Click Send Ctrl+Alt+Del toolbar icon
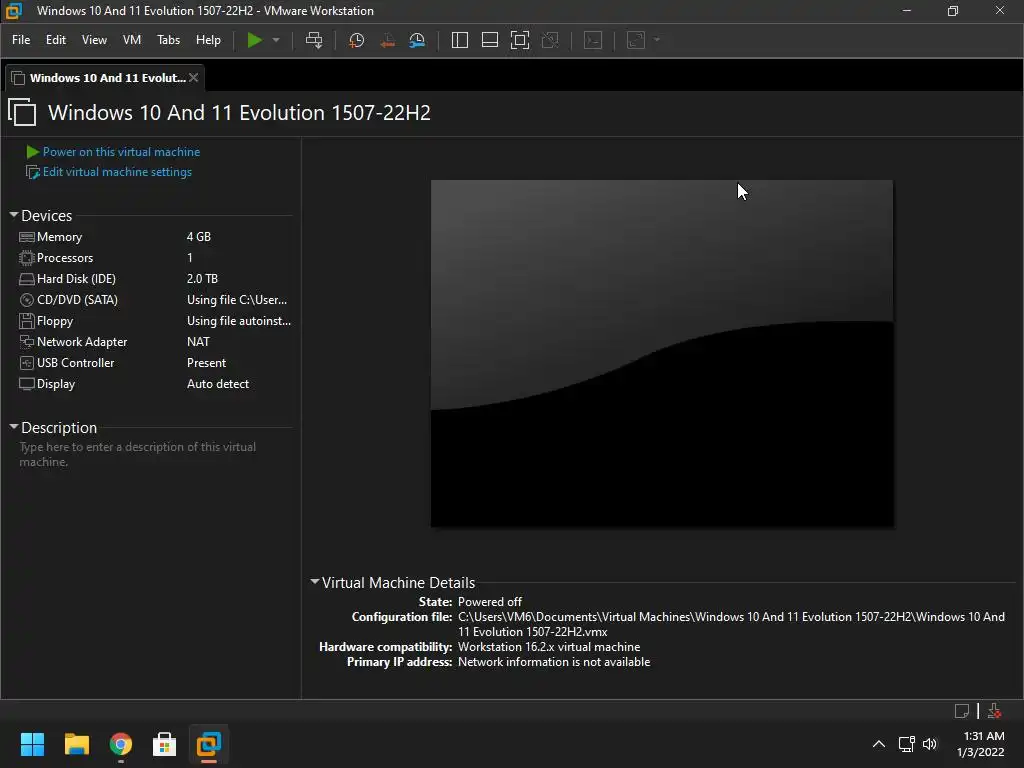 pyautogui.click(x=314, y=40)
